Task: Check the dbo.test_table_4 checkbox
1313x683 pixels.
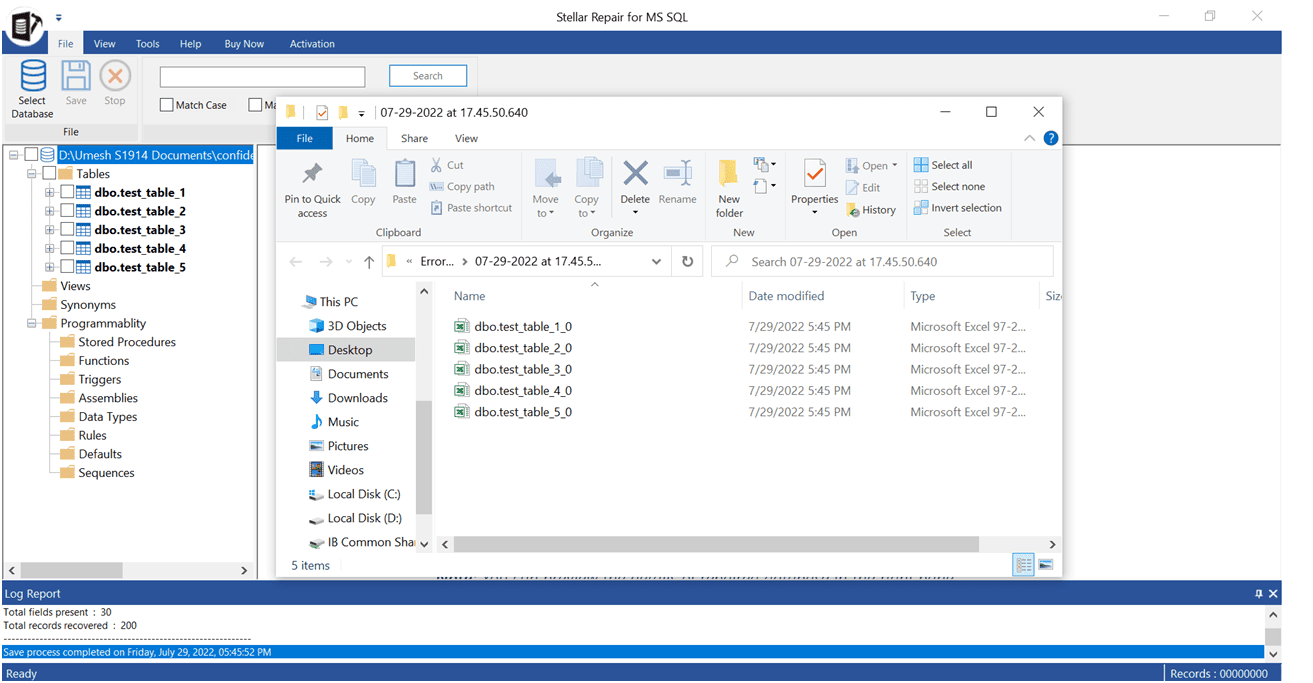Action: pyautogui.click(x=67, y=248)
